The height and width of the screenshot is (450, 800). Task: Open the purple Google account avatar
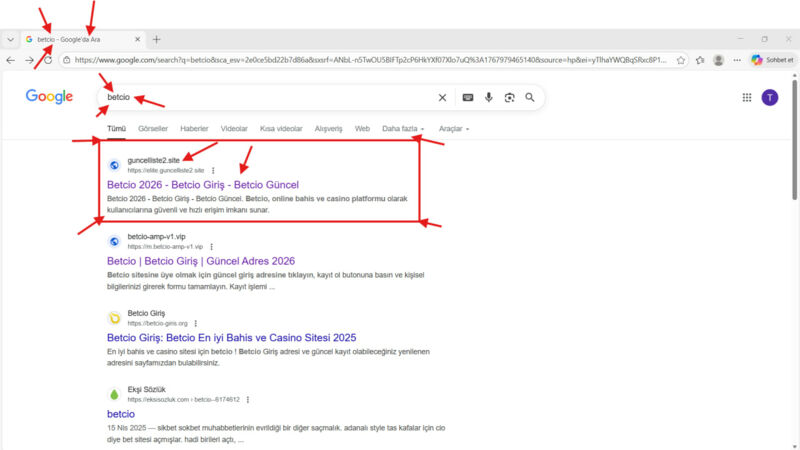pos(769,97)
